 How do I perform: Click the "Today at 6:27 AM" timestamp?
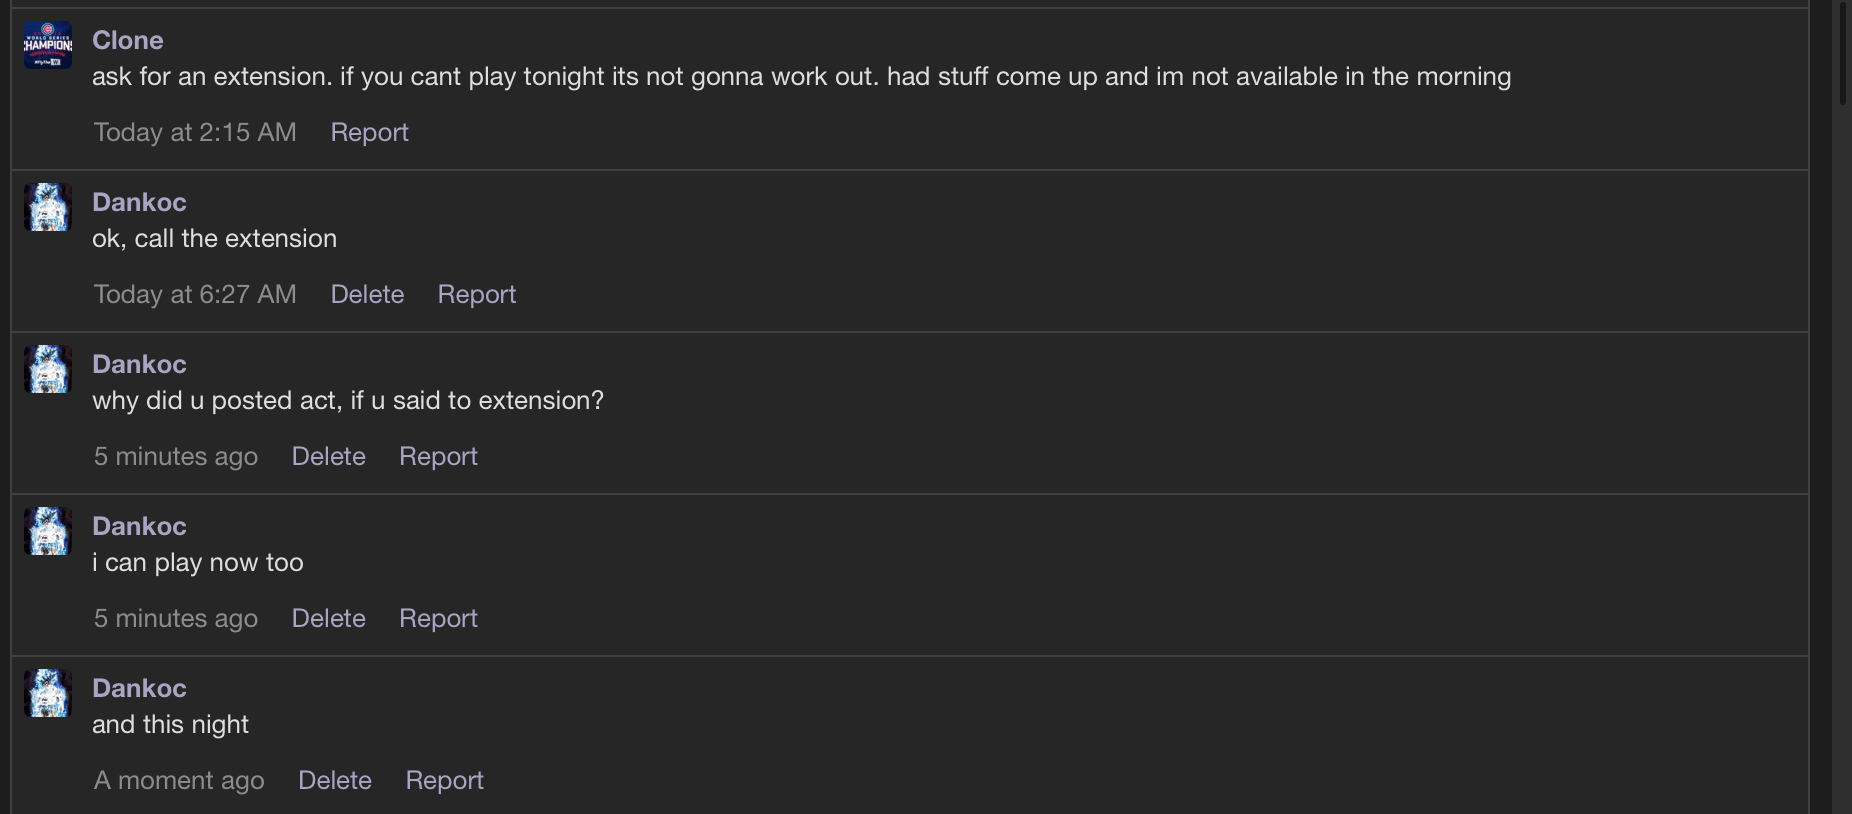tap(195, 294)
